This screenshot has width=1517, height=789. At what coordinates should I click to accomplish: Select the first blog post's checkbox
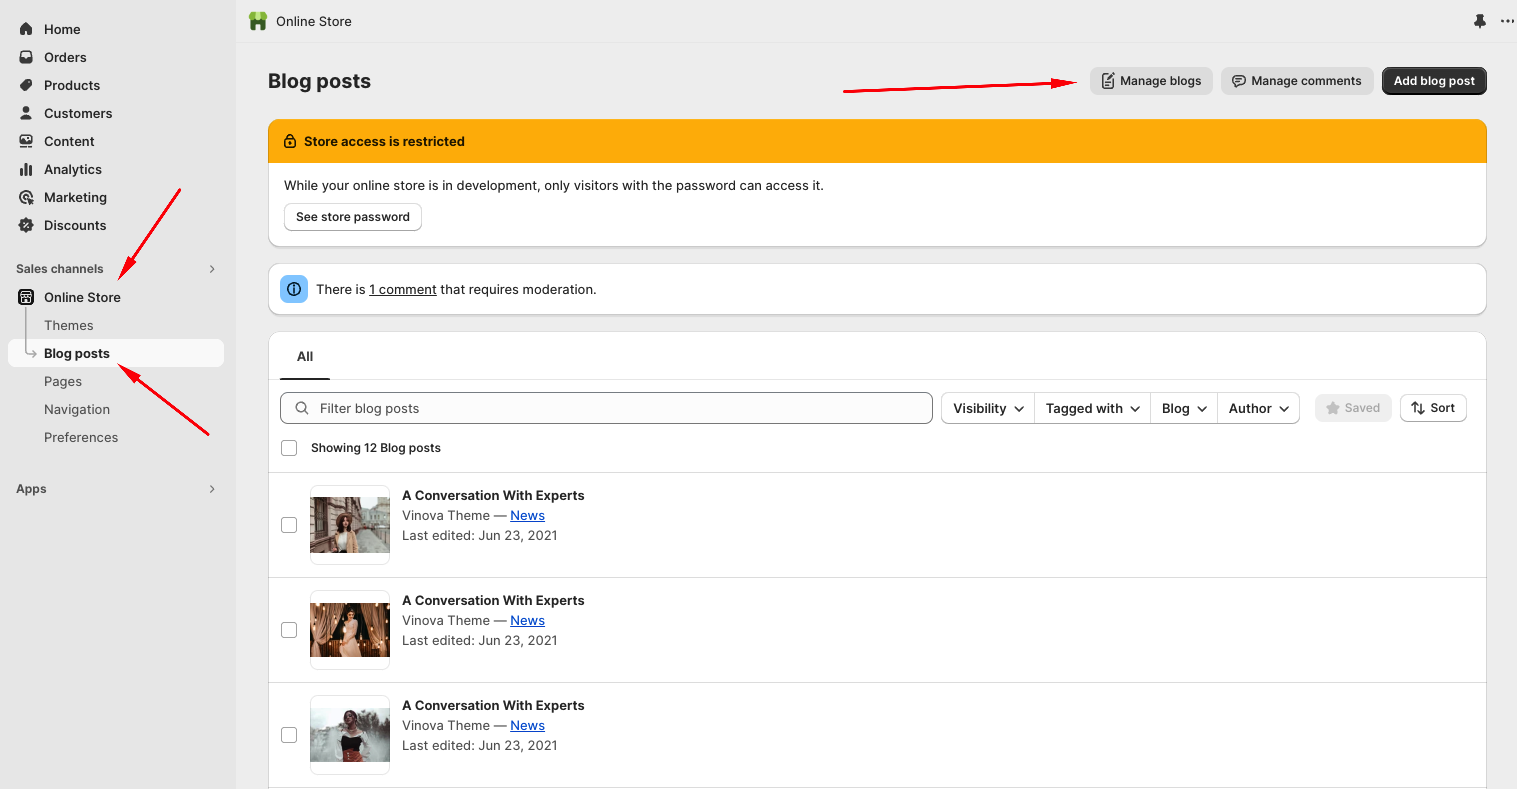pyautogui.click(x=289, y=524)
